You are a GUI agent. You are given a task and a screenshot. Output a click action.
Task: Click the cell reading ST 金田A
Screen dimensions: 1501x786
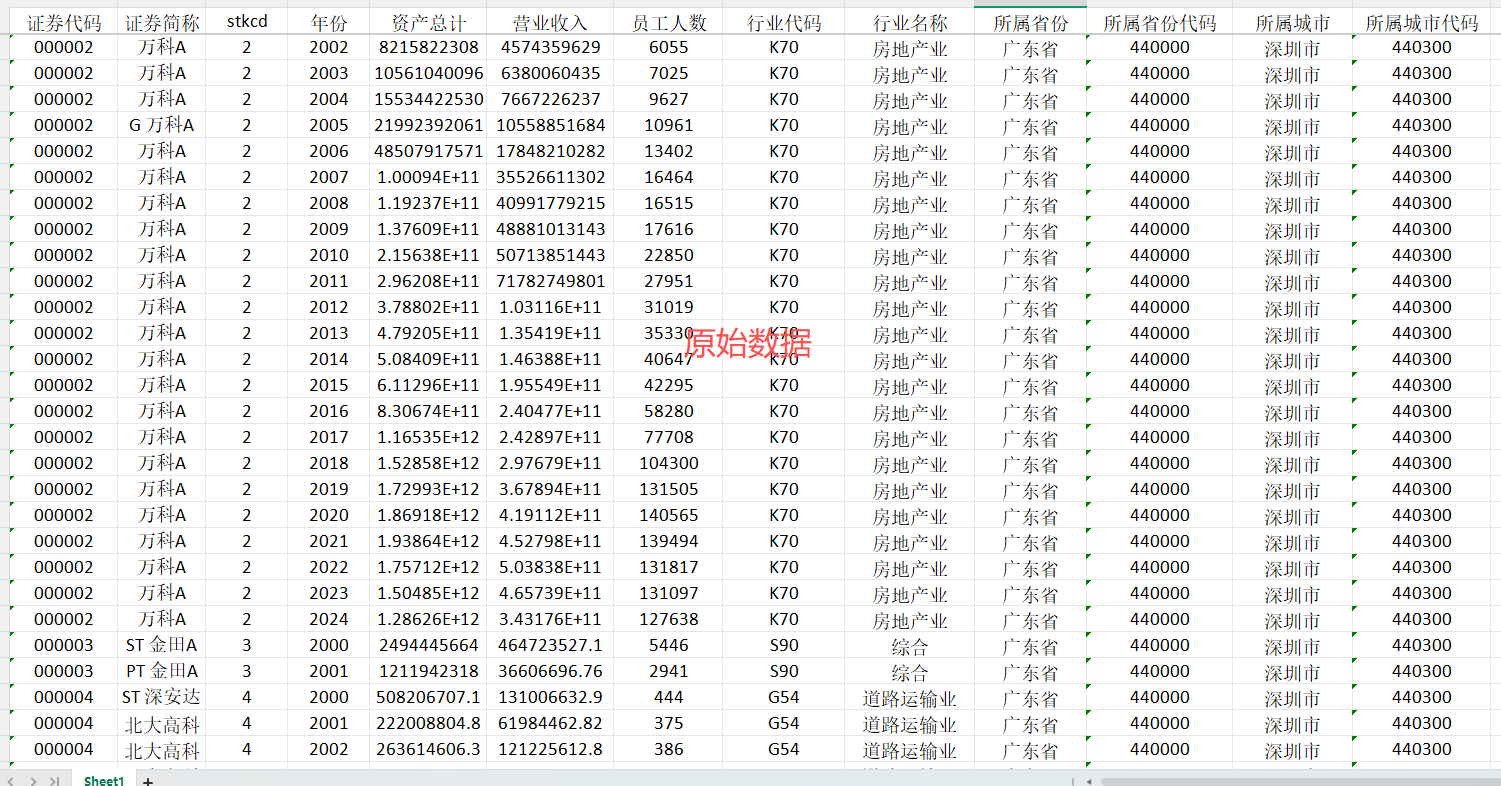162,645
